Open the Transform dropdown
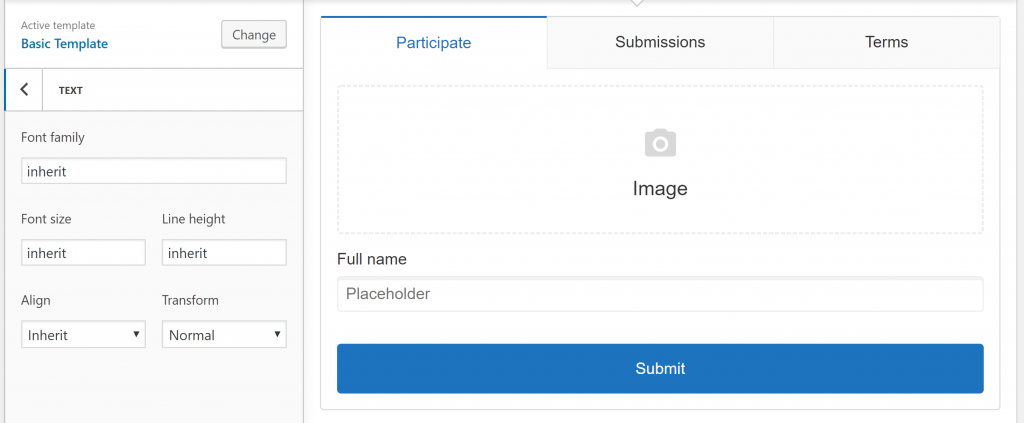1024x423 pixels. pos(224,334)
